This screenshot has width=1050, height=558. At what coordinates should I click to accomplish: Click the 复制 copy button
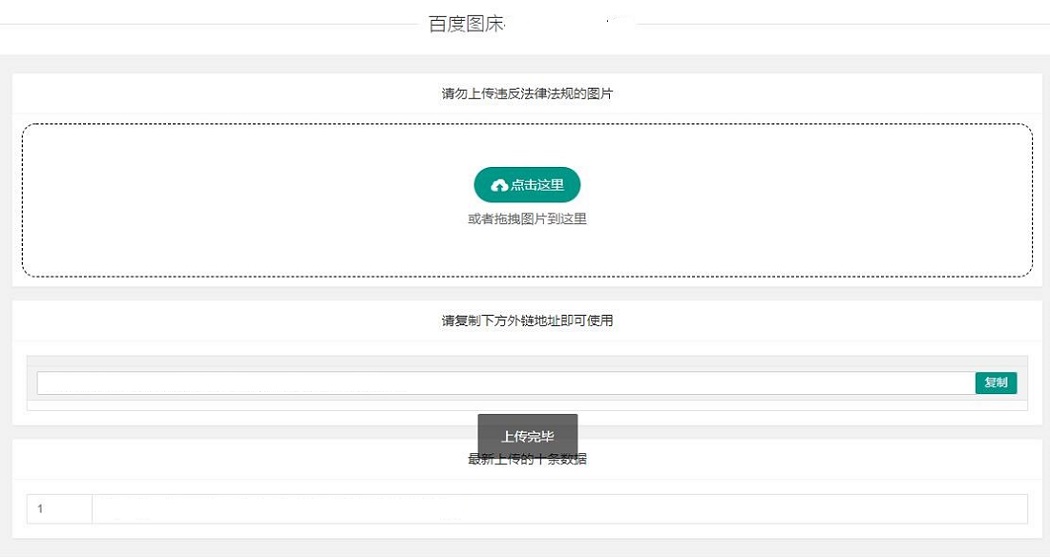(x=996, y=382)
